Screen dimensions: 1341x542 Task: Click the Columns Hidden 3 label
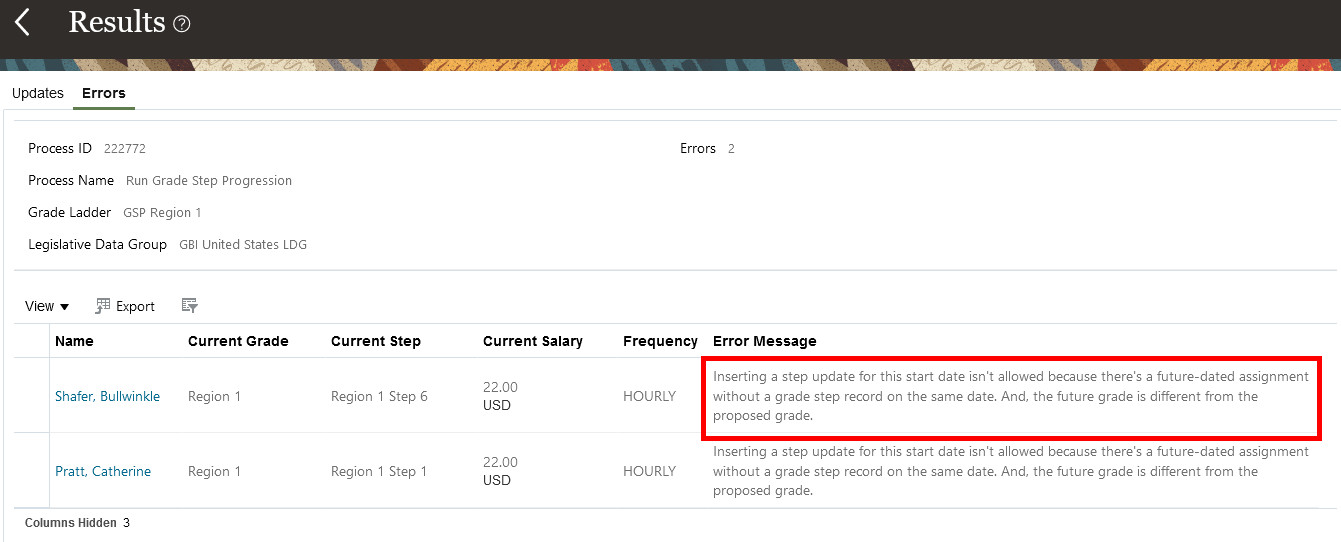tap(77, 523)
